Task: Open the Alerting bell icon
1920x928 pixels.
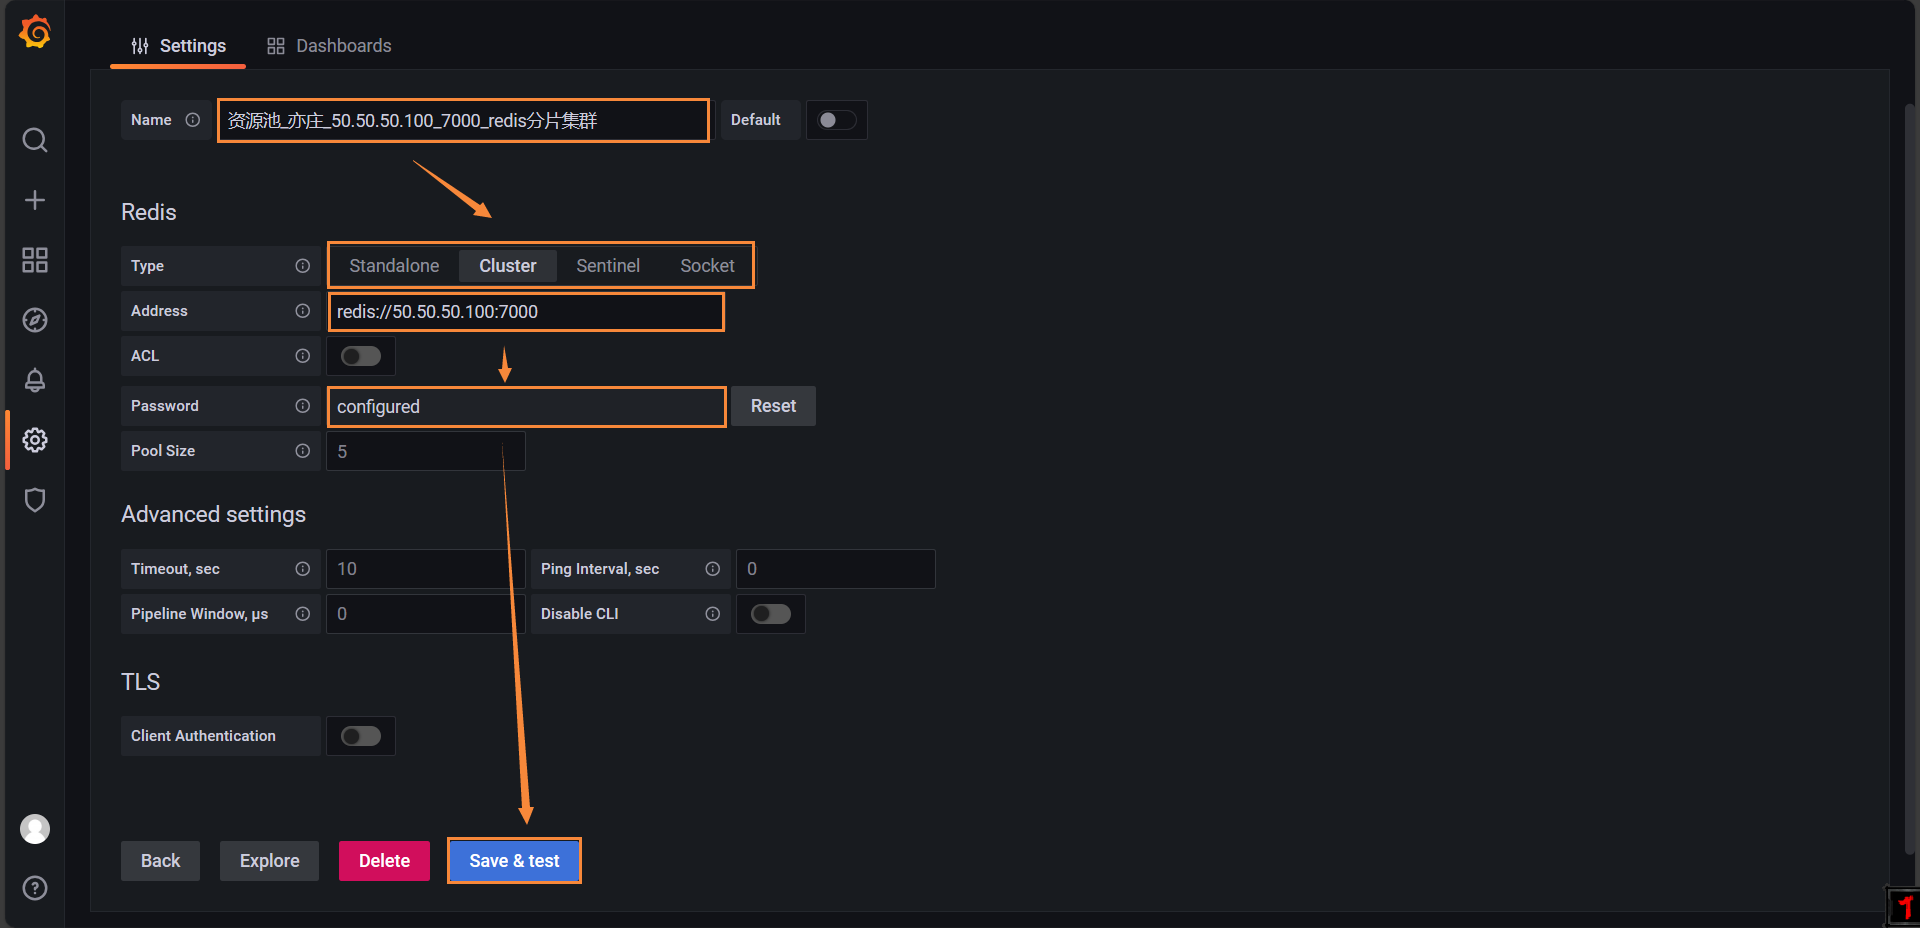Action: click(35, 380)
